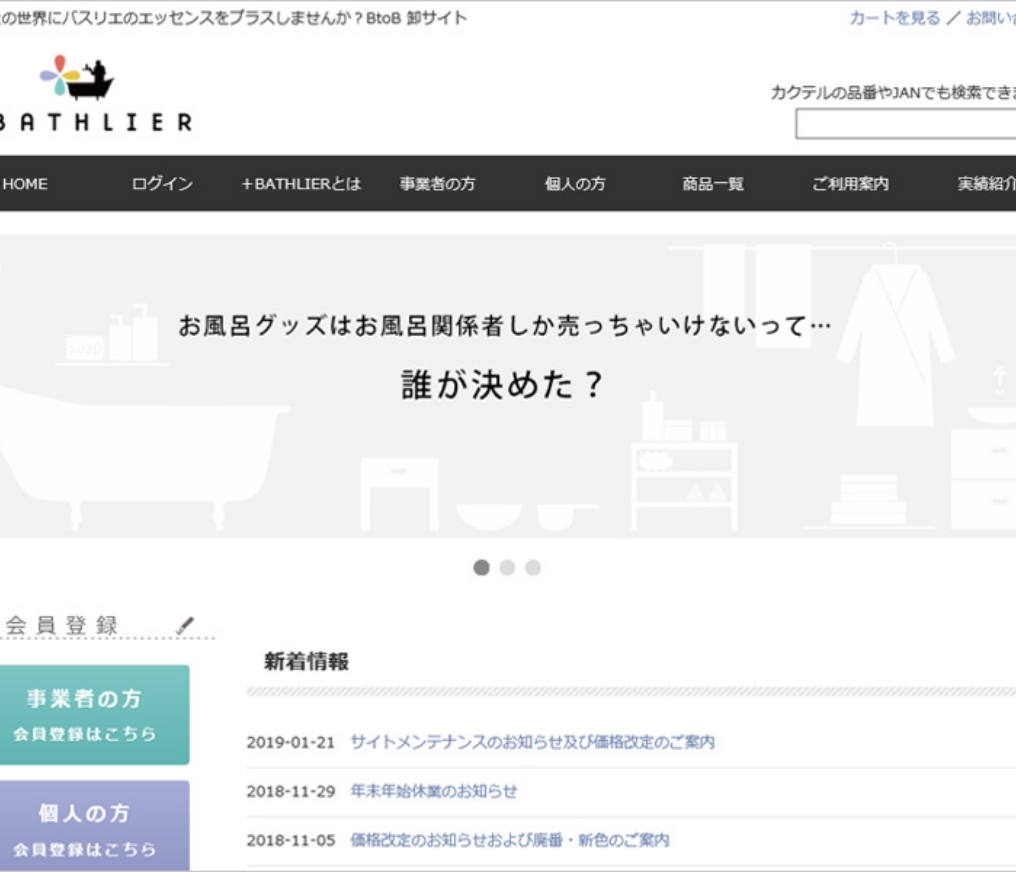Click 事業者の方 会員登録はこちら button

[x=95, y=715]
